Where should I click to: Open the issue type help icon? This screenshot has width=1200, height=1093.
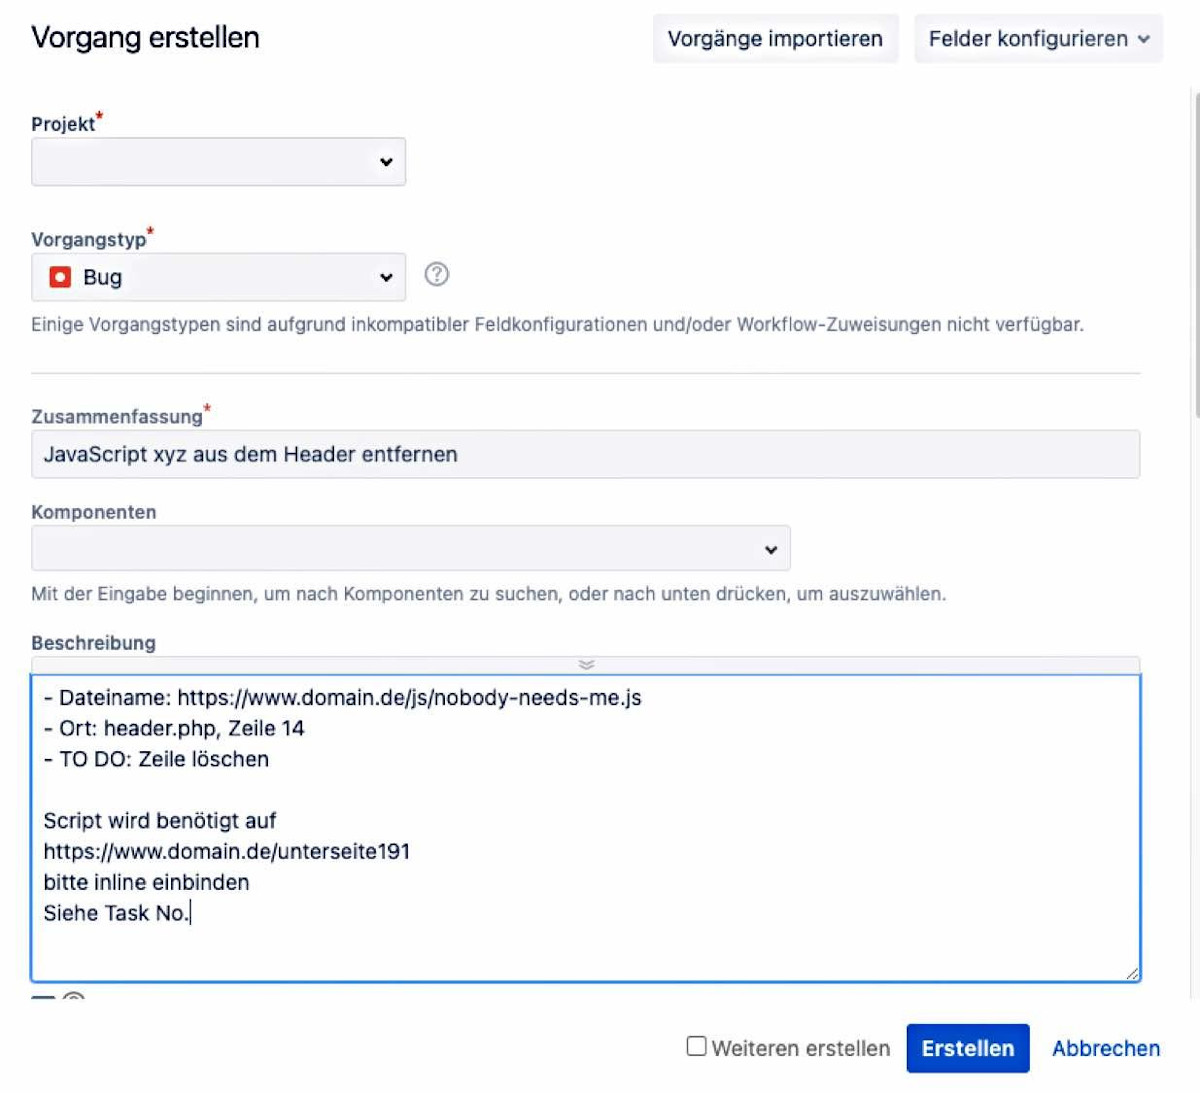tap(437, 274)
